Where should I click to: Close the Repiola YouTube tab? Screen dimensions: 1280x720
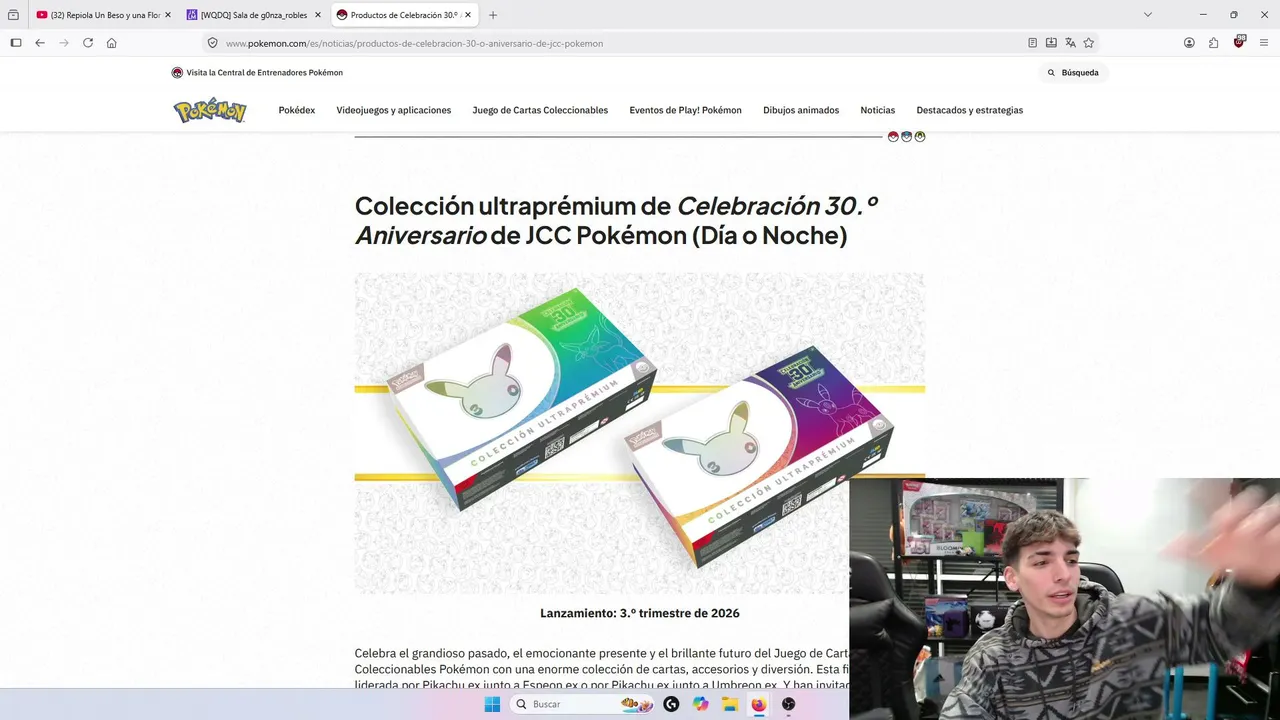(168, 15)
